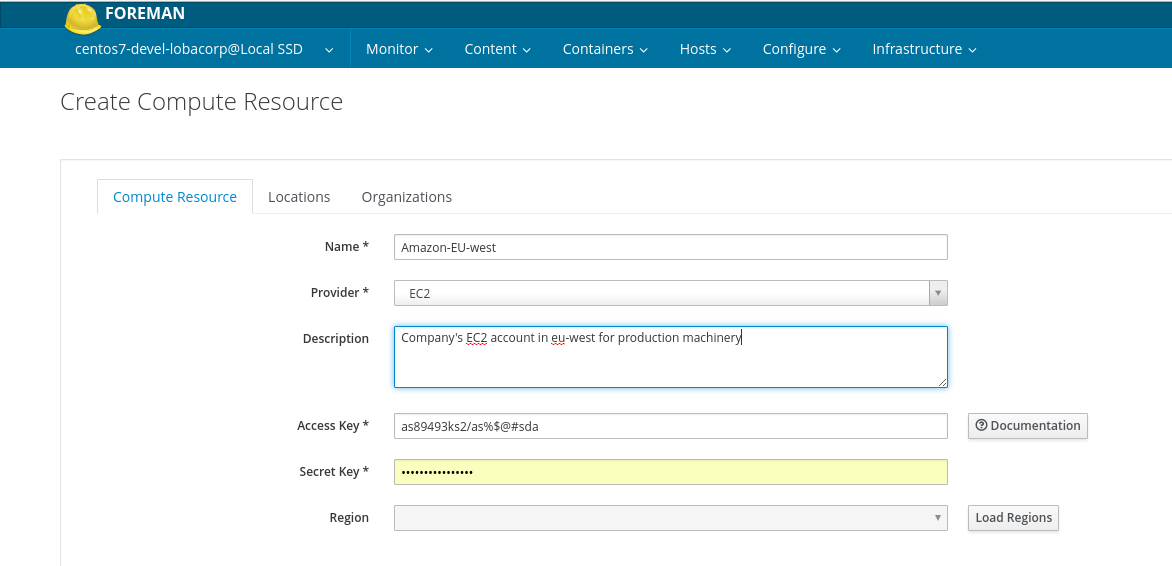This screenshot has height=566, width=1172.
Task: Focus the Access Key field
Action: [x=670, y=426]
